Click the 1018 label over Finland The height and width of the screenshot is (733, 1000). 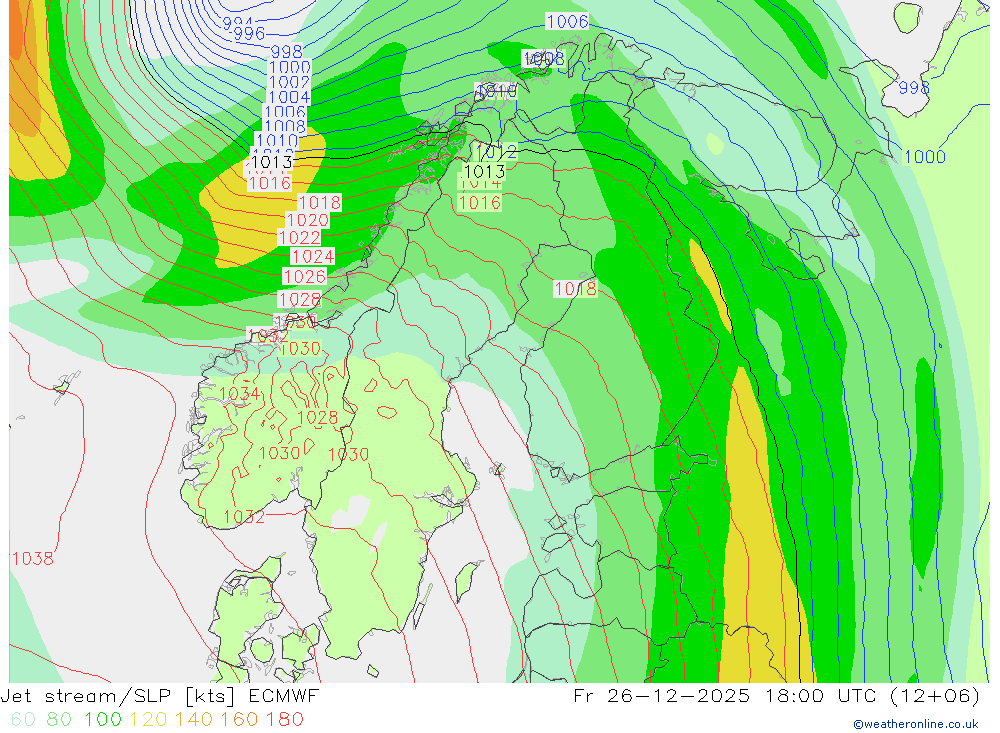[575, 289]
